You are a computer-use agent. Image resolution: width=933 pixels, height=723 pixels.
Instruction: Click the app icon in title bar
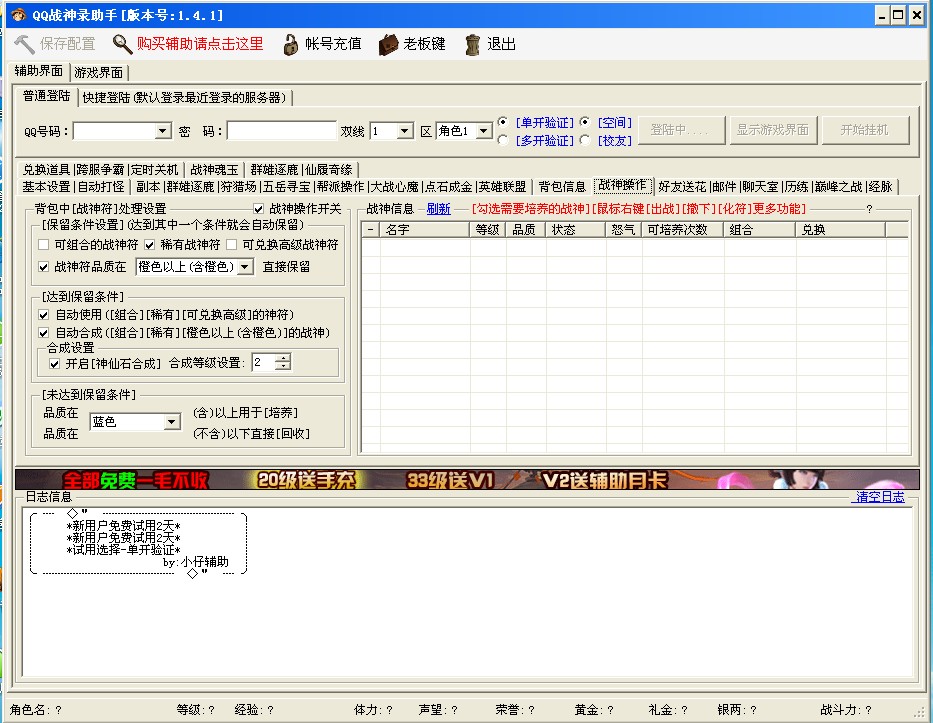click(18, 14)
